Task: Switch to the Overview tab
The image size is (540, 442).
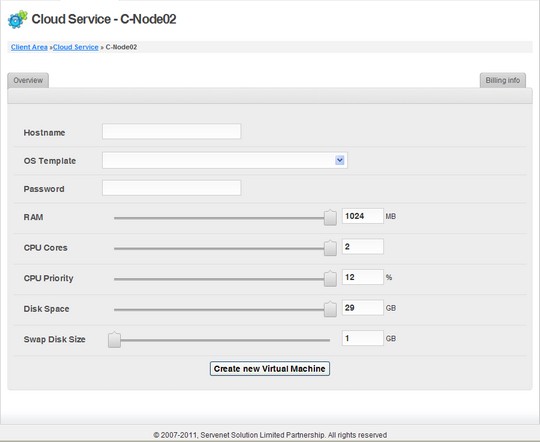Action: point(28,80)
